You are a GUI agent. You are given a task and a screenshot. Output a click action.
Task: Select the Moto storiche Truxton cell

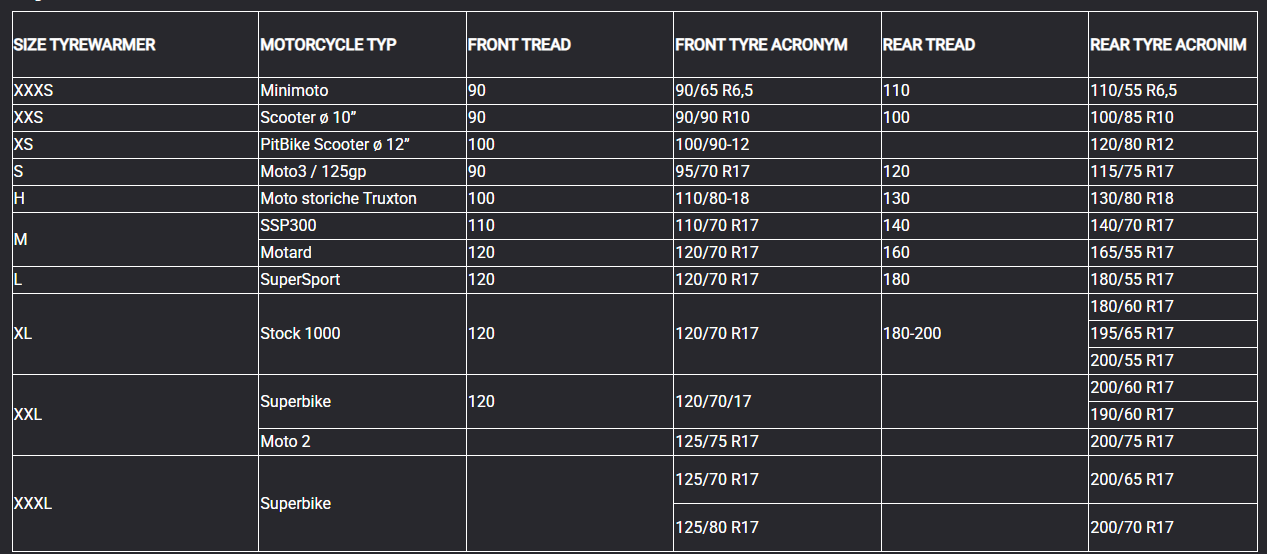338,199
